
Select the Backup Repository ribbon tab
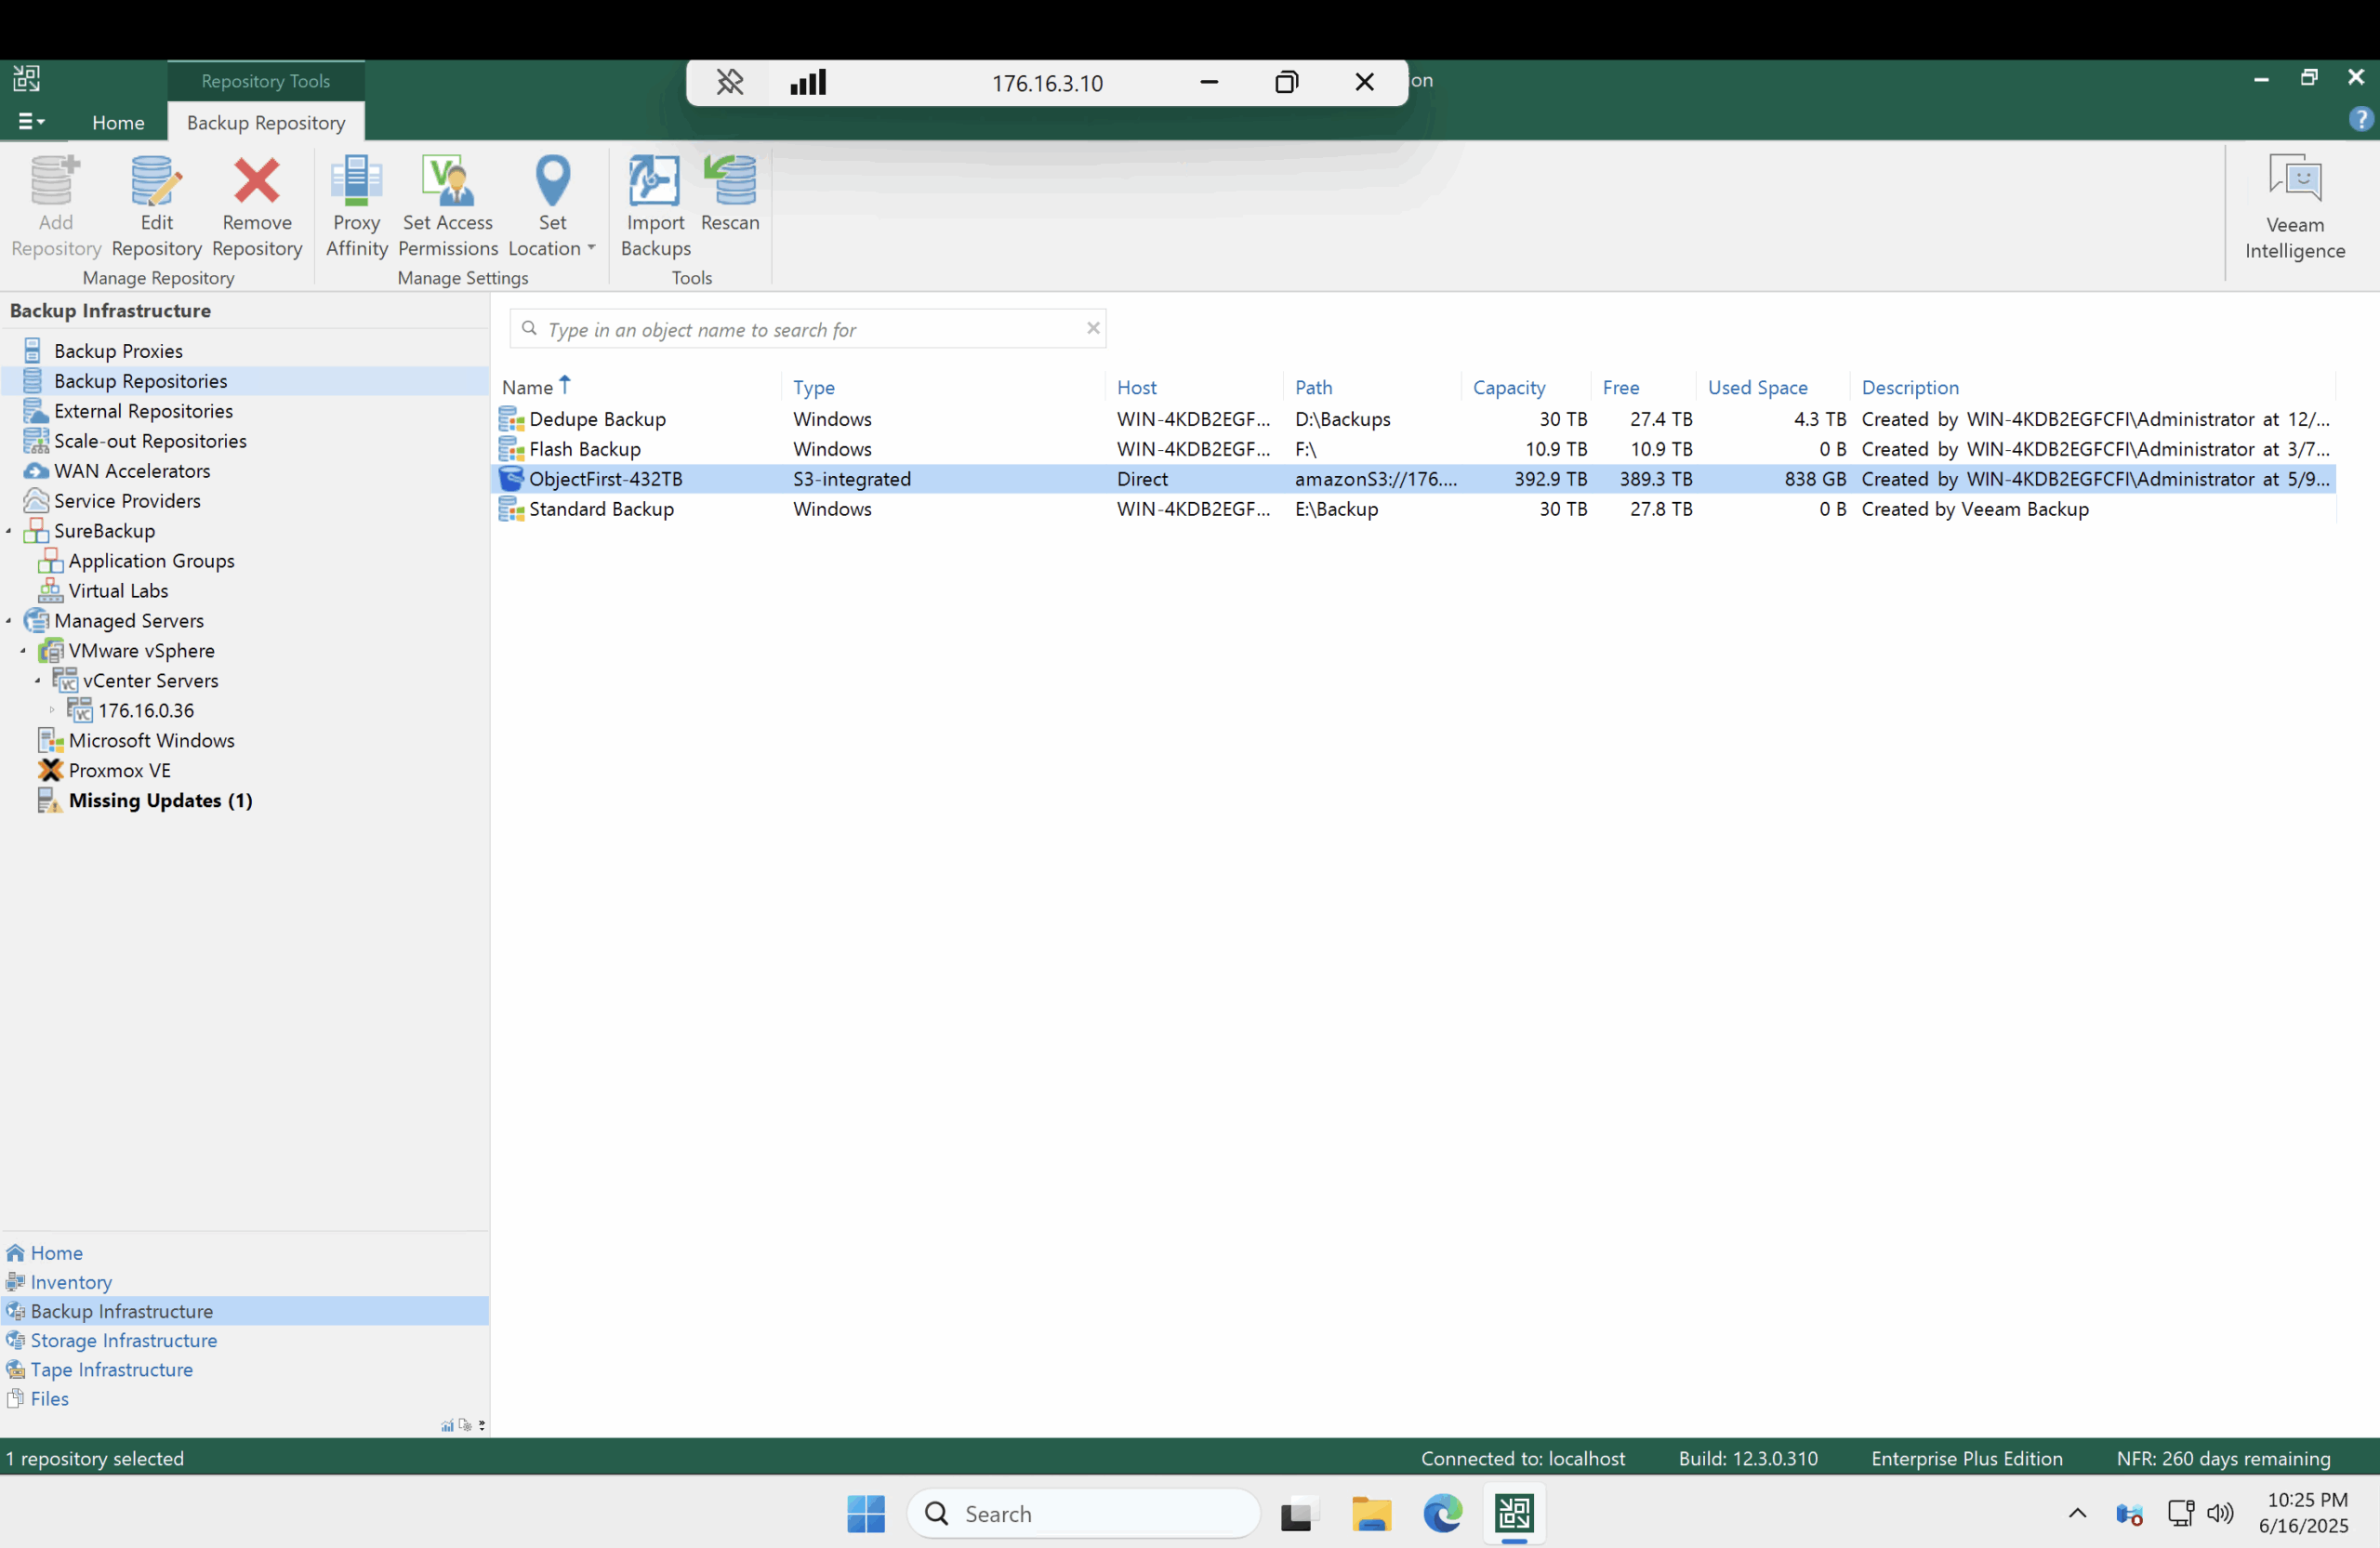tap(266, 122)
